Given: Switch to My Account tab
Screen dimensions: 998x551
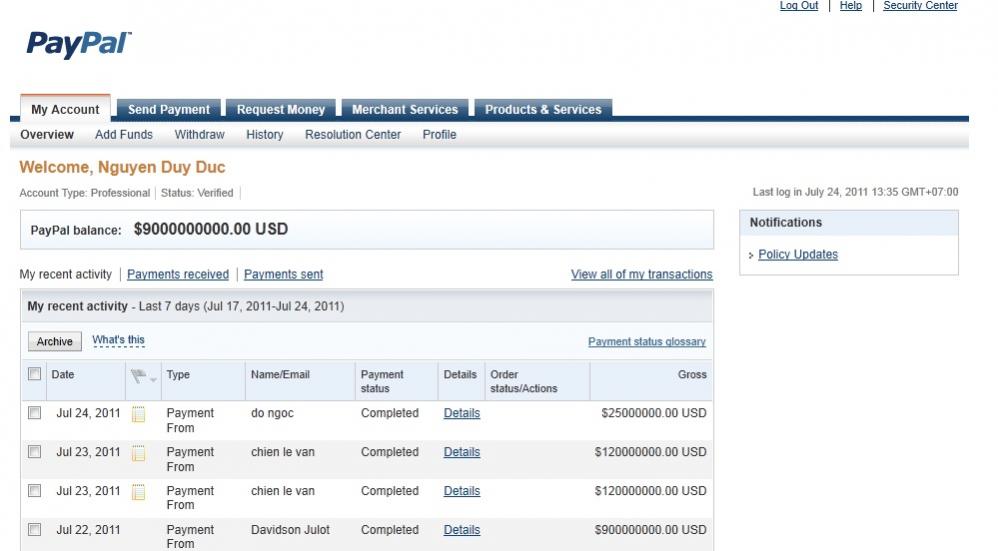Looking at the screenshot, I should (65, 109).
